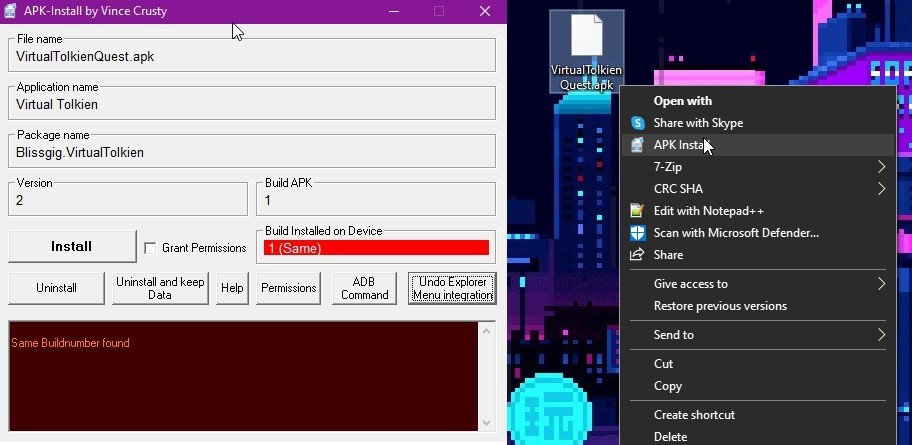This screenshot has width=912, height=445.
Task: Click the Microsoft Defender shield icon
Action: pyautogui.click(x=637, y=233)
